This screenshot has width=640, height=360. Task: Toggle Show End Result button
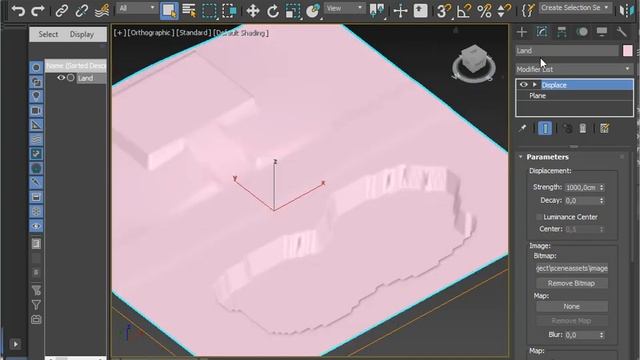pos(545,128)
